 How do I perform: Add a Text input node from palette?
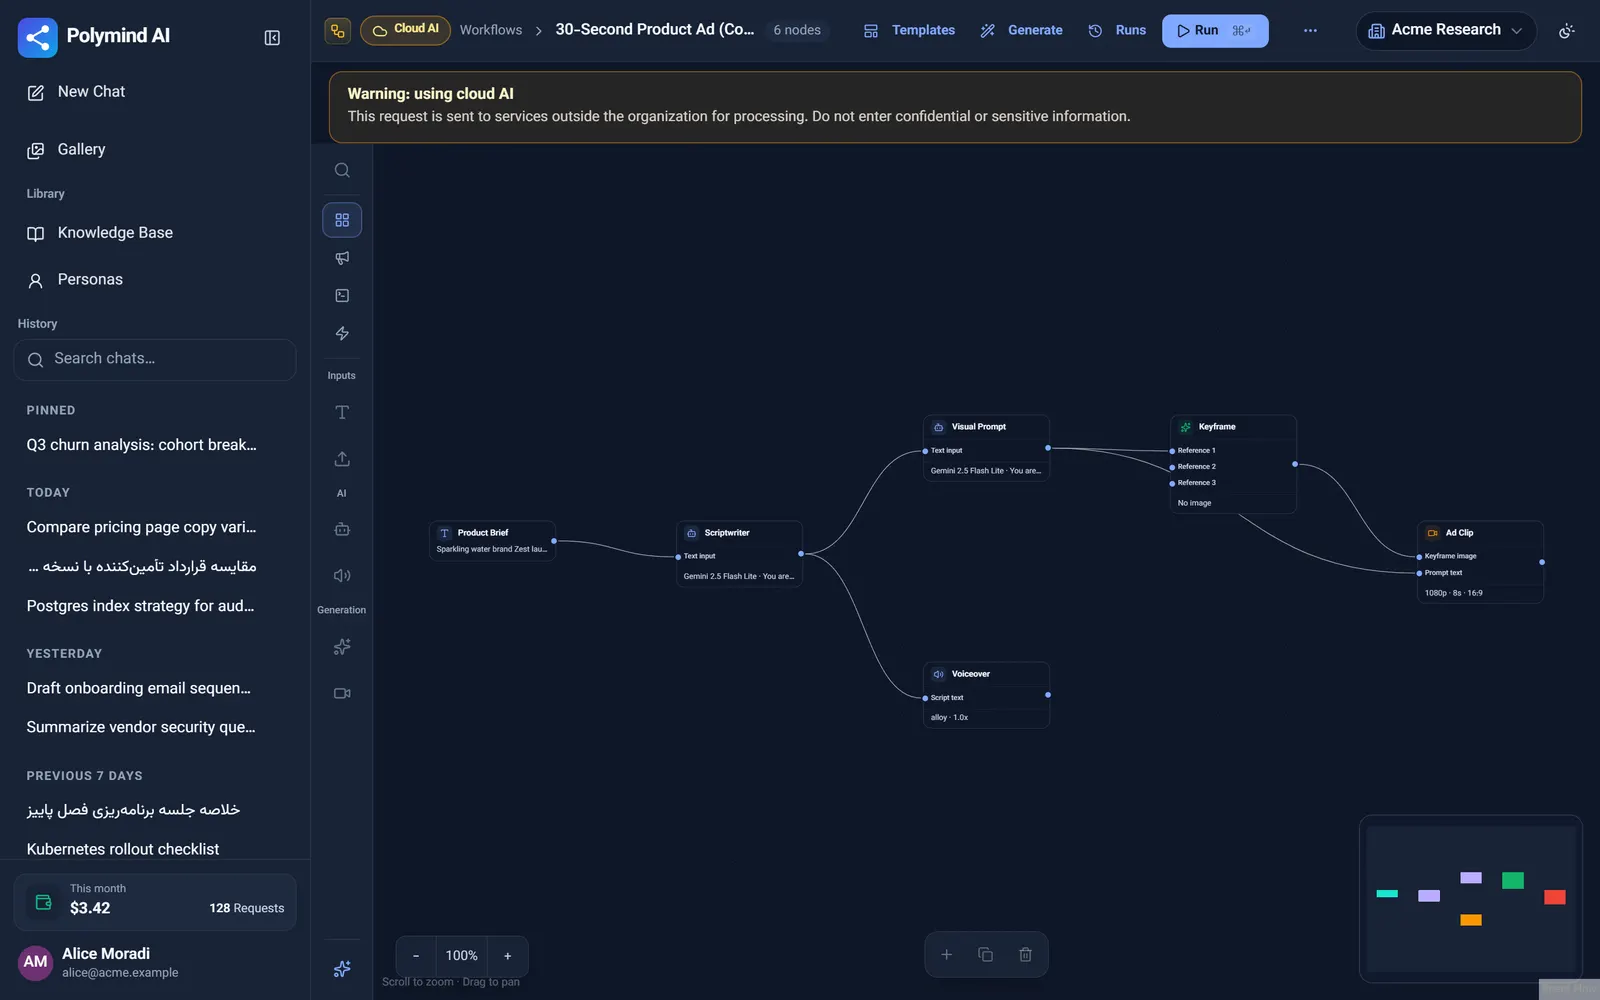(x=342, y=412)
